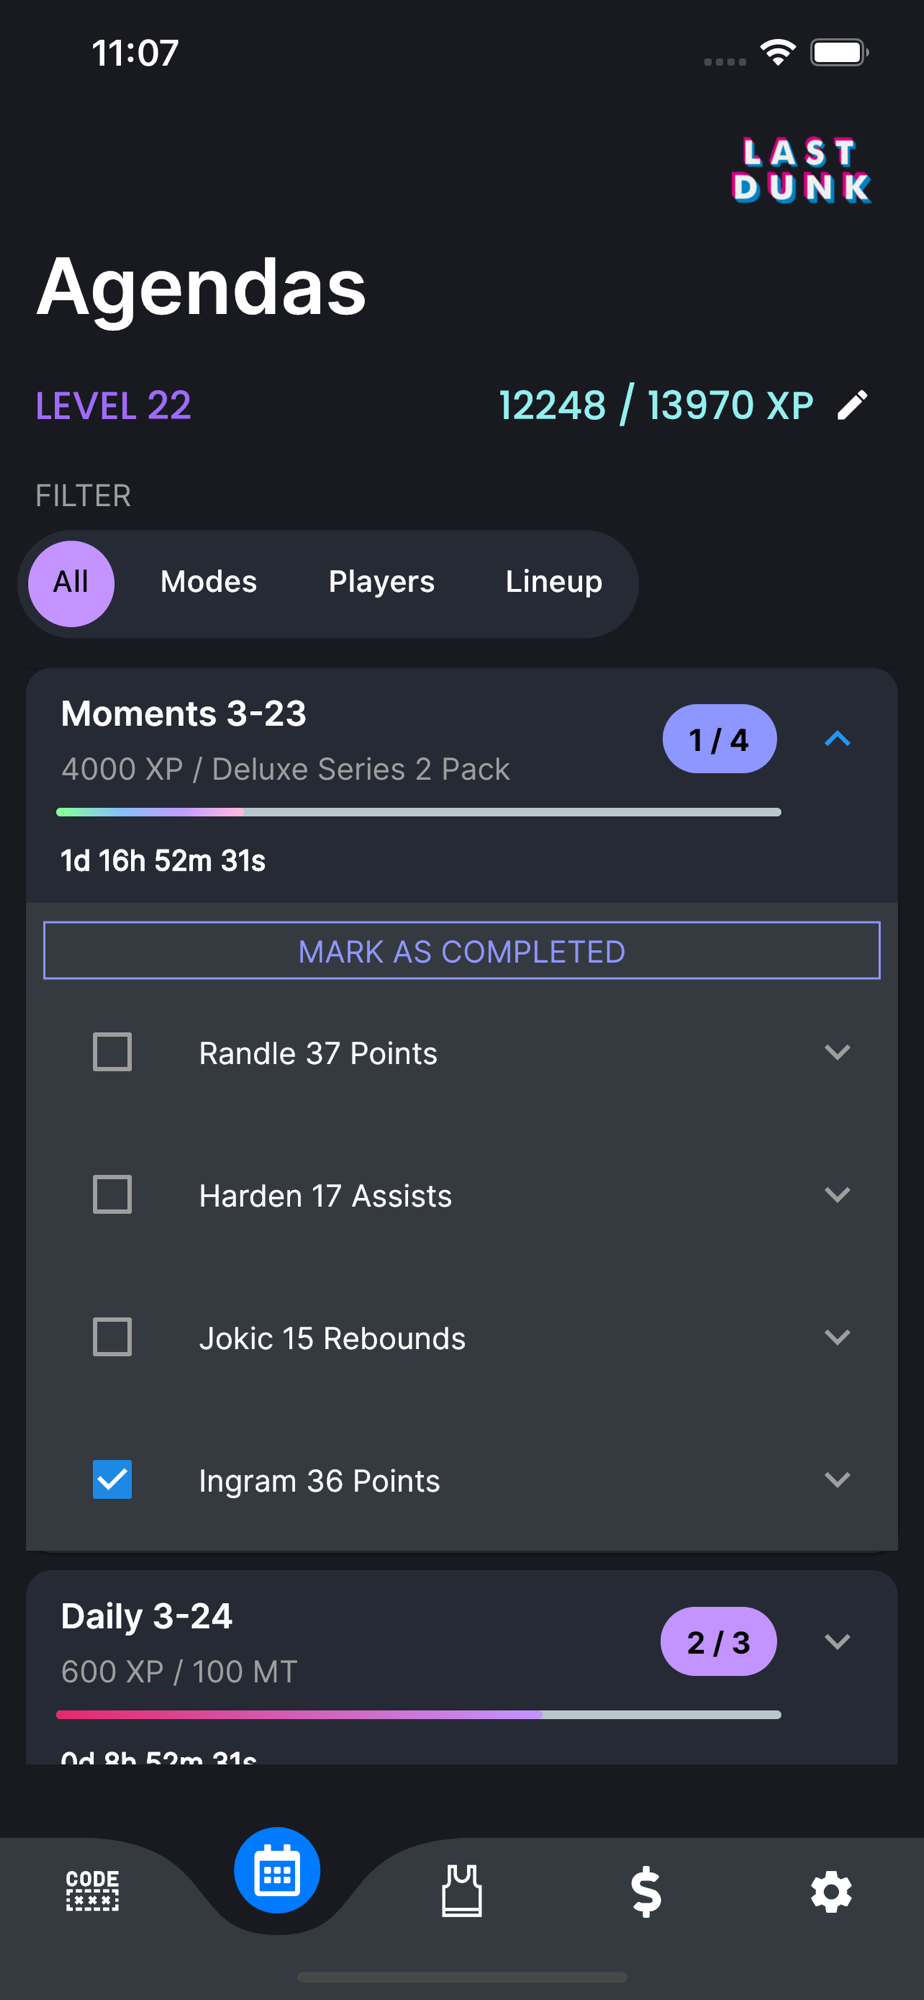Image resolution: width=924 pixels, height=2000 pixels.
Task: Click the Moments 3-23 progress bar
Action: pos(418,812)
